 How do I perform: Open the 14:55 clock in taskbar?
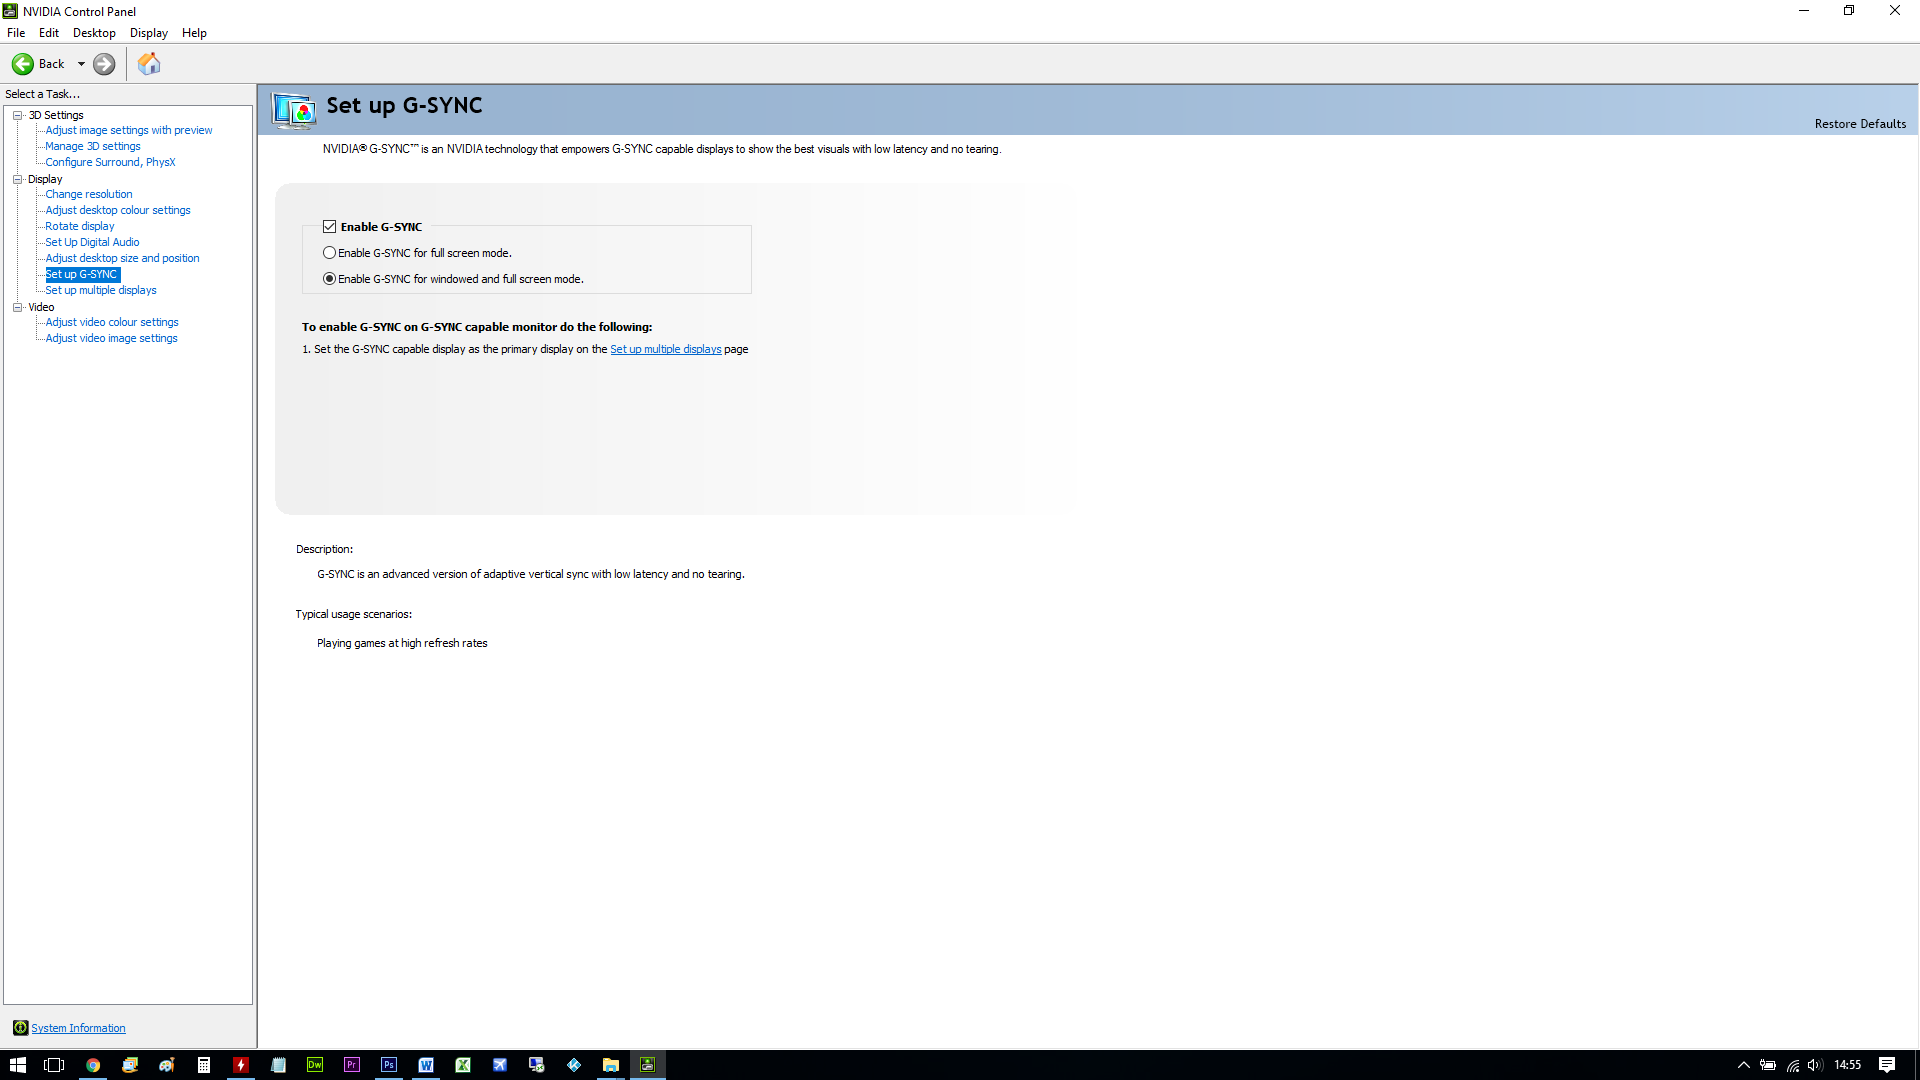pos(1848,1065)
